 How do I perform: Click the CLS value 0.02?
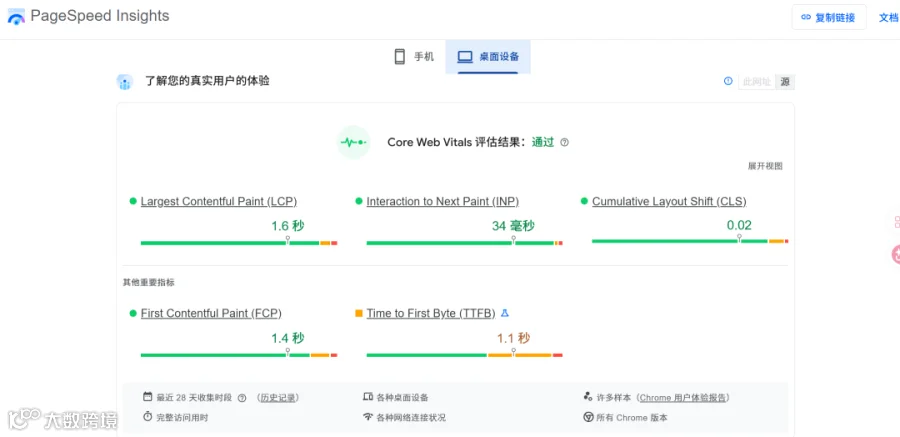pos(739,225)
